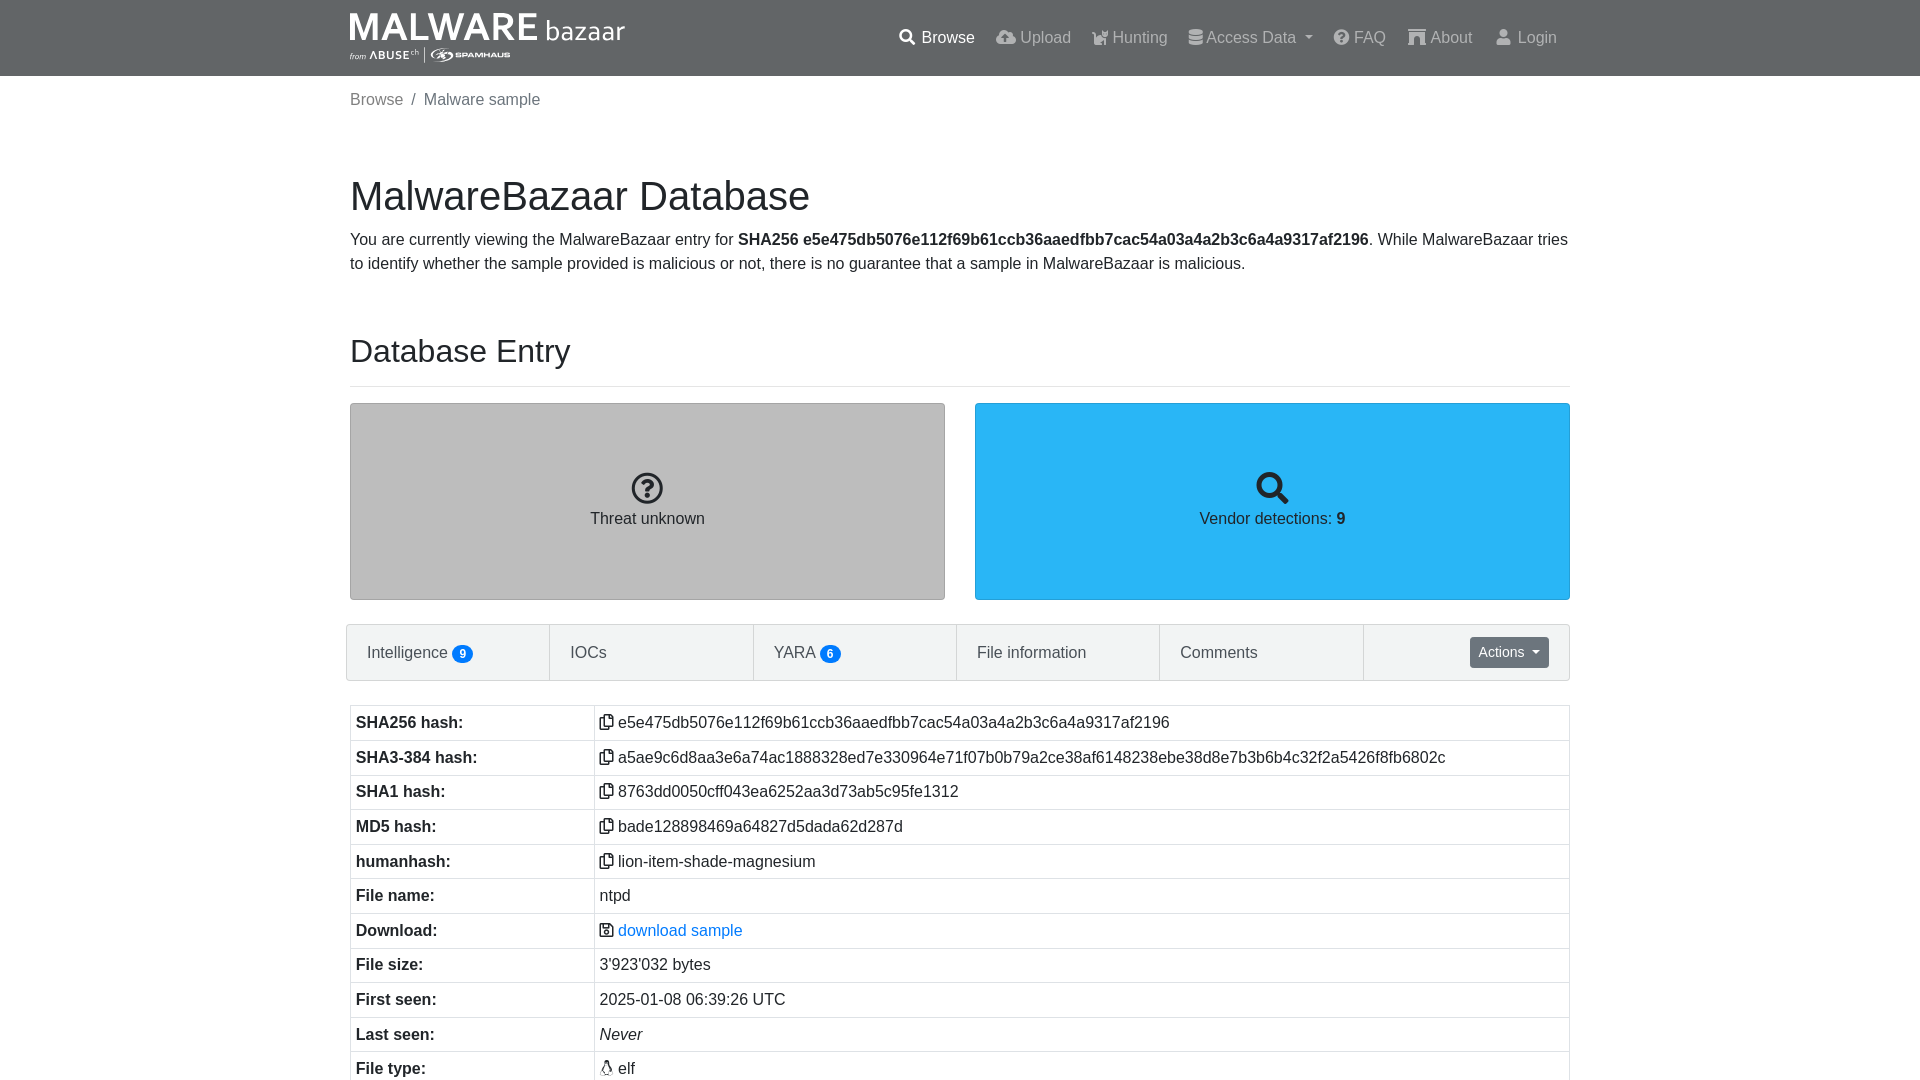1920x1080 pixels.
Task: Click the FAQ icon in navigation
Action: coord(1341,37)
